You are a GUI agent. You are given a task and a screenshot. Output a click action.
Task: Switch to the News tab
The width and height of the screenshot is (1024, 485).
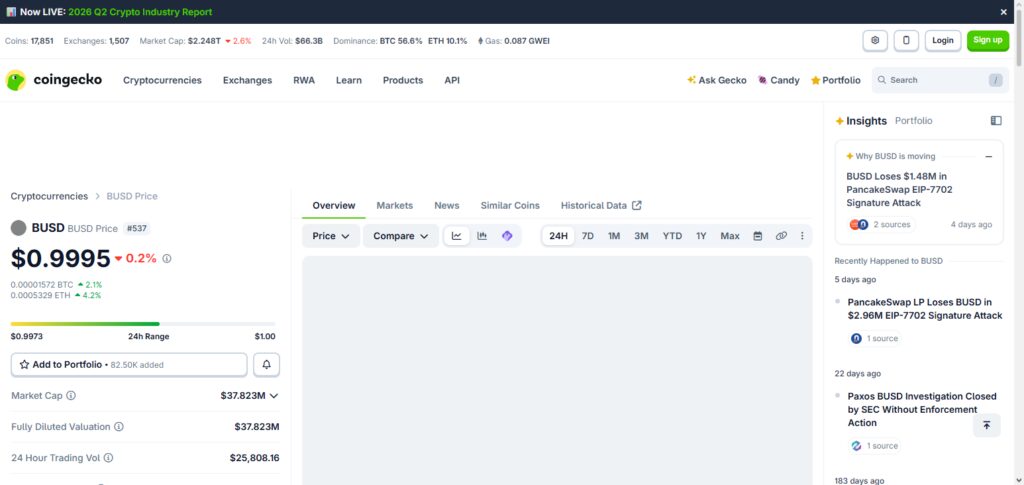[x=447, y=206]
